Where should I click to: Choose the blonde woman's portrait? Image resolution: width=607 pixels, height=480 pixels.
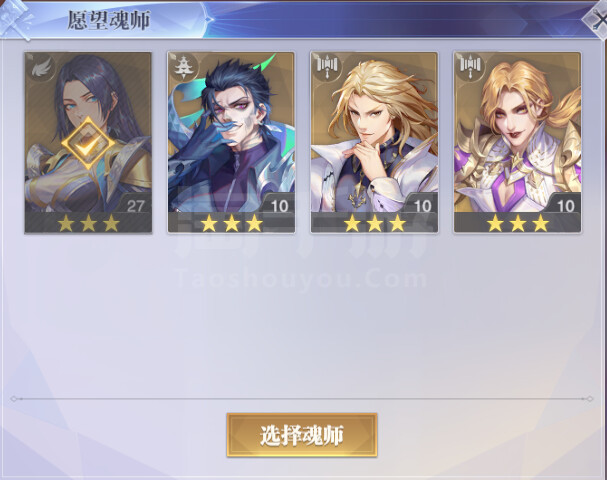point(518,133)
